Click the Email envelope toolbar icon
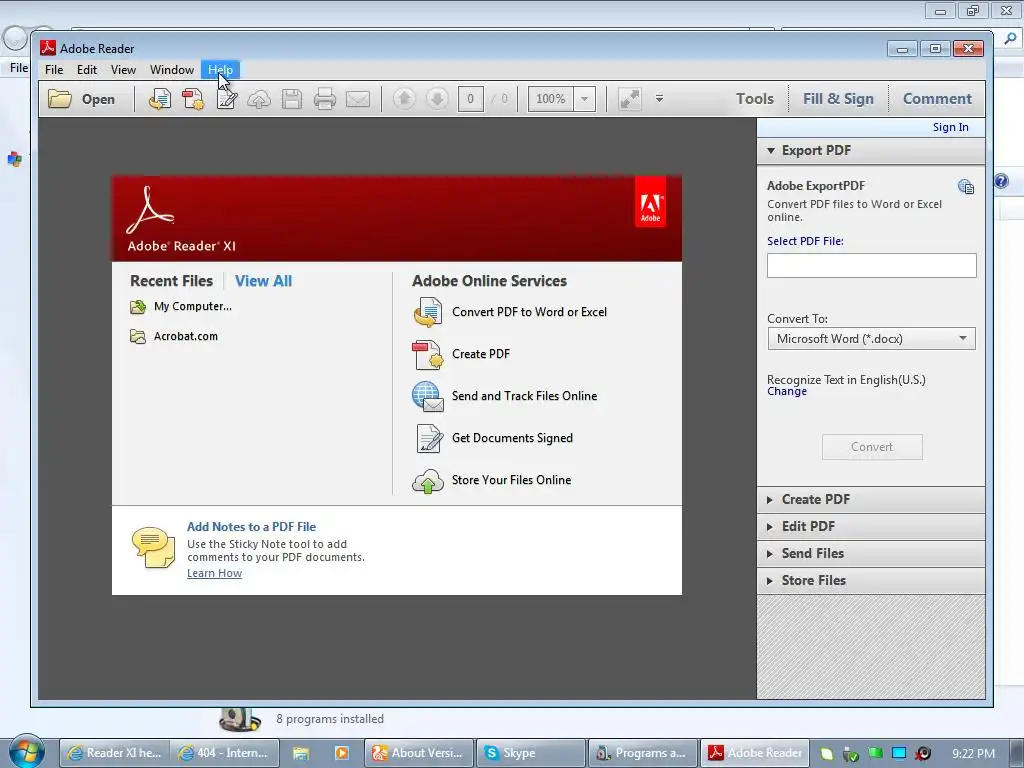1024x768 pixels. click(x=358, y=99)
